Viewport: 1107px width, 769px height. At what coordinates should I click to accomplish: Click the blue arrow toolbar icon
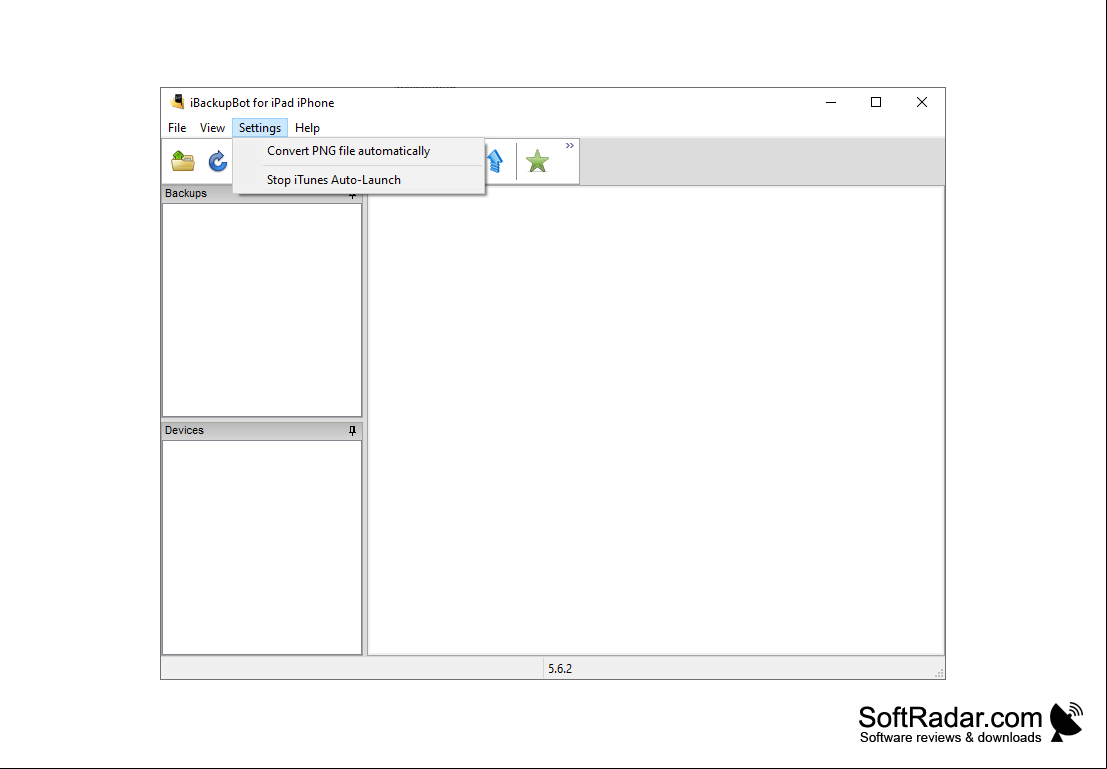[x=496, y=161]
